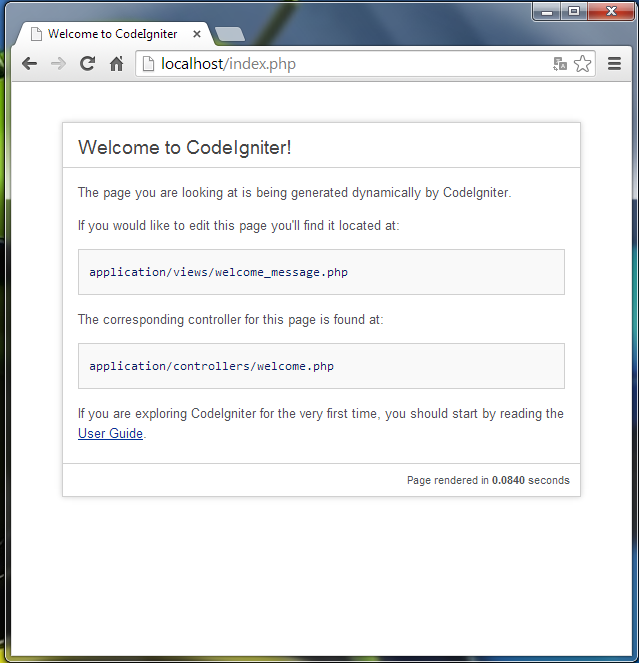Click application/controllers/welcome.php code text
Viewport: 639px width, 663px height.
pyautogui.click(x=211, y=366)
